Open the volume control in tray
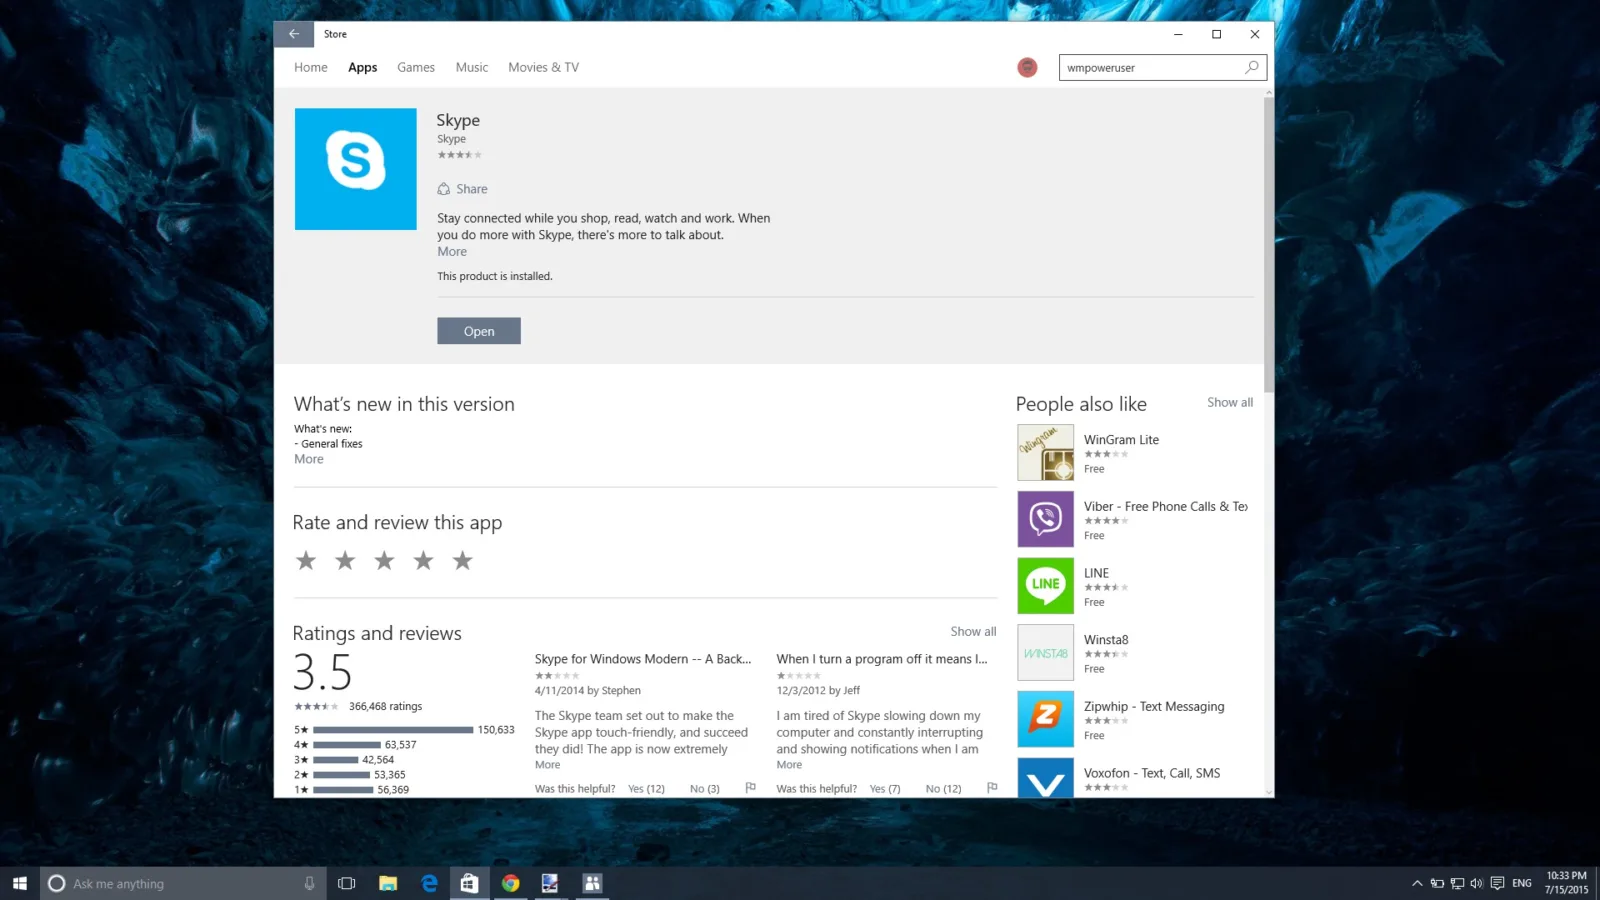Viewport: 1600px width, 900px height. [x=1476, y=883]
